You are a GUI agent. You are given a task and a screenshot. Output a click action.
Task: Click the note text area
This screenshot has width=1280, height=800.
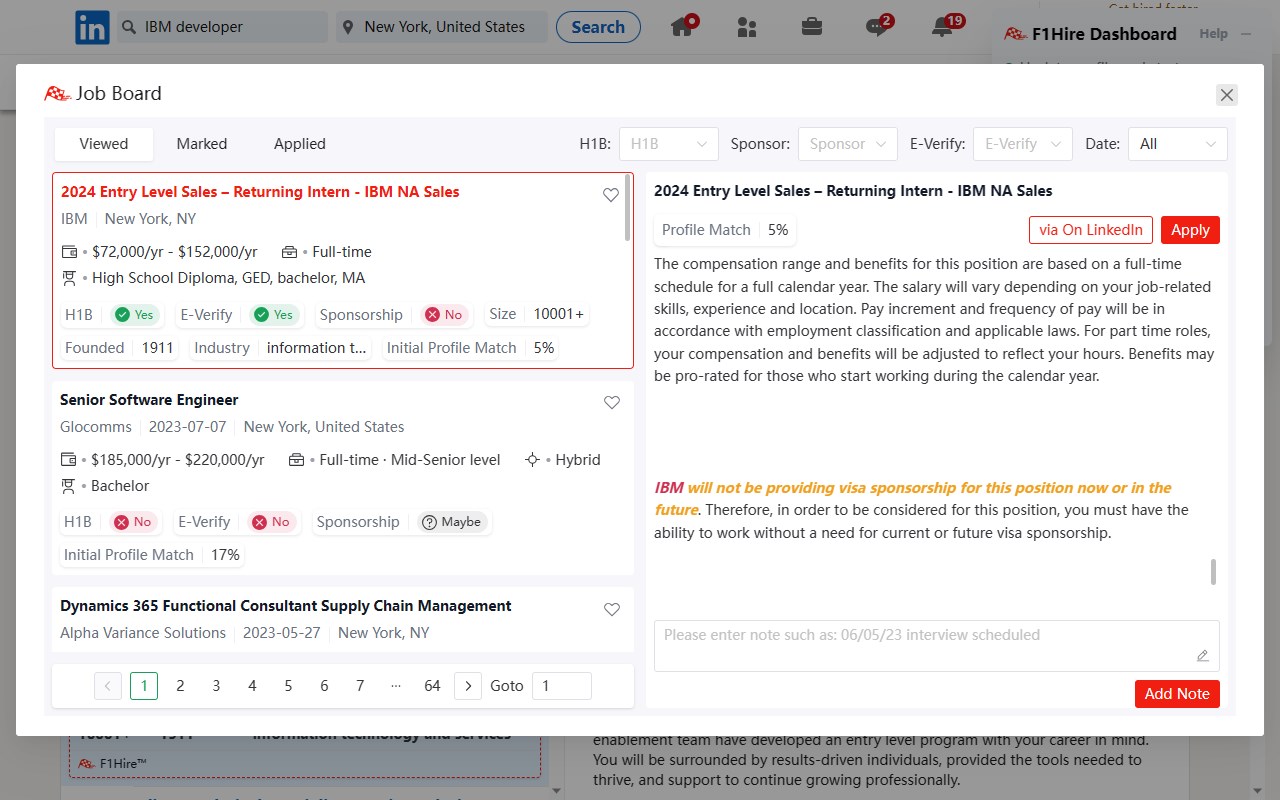coord(937,646)
